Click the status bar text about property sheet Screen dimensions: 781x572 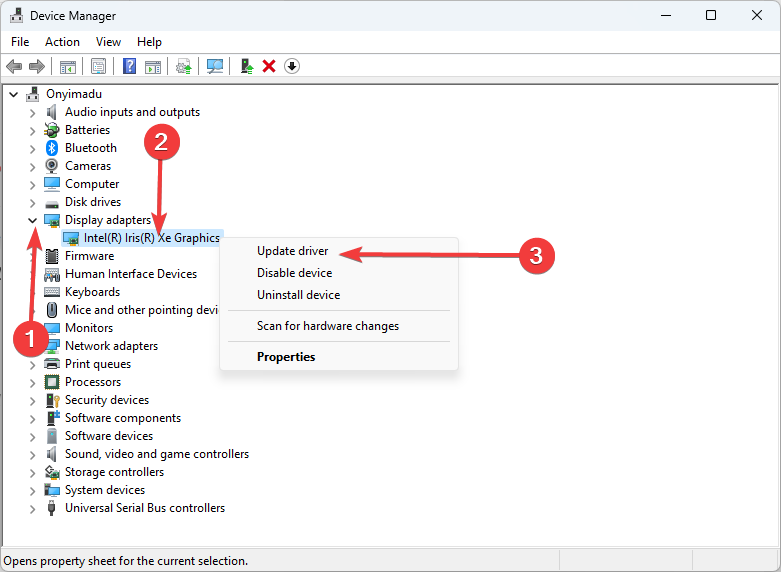tap(126, 561)
